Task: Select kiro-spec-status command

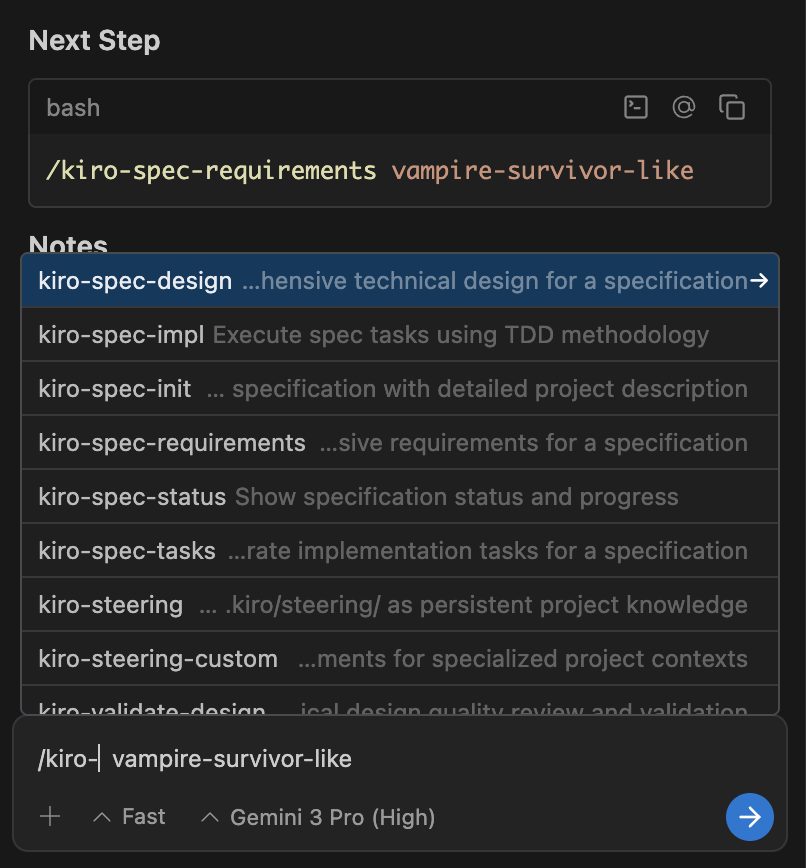Action: tap(132, 497)
